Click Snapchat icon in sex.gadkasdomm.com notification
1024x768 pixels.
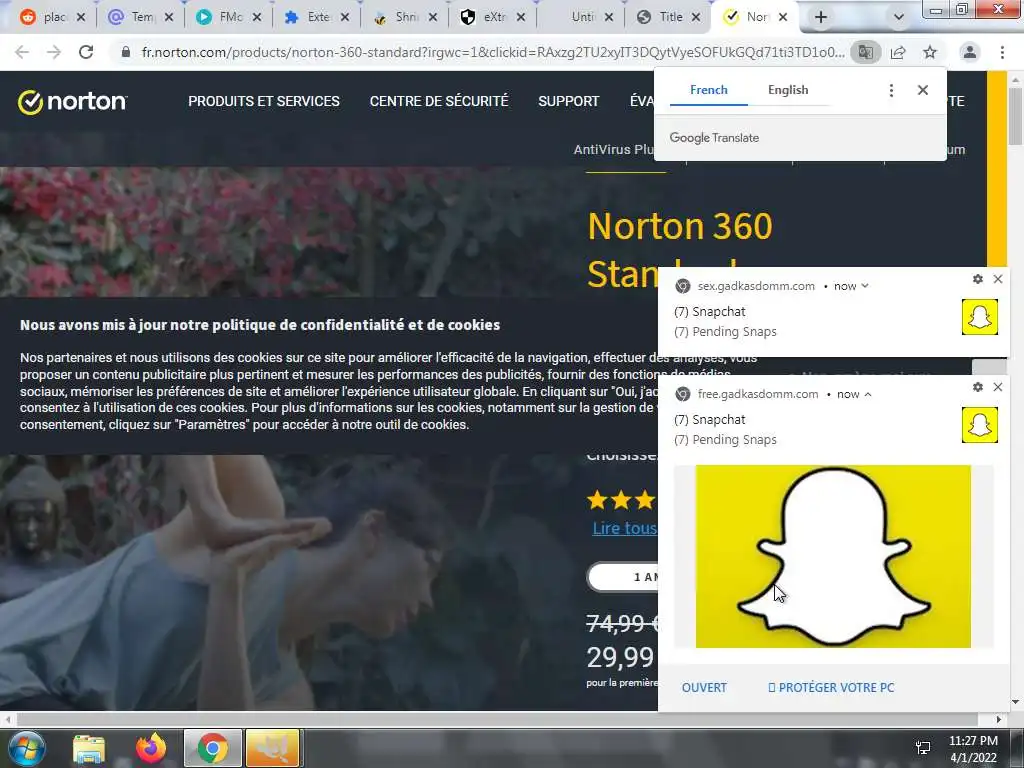click(x=980, y=317)
